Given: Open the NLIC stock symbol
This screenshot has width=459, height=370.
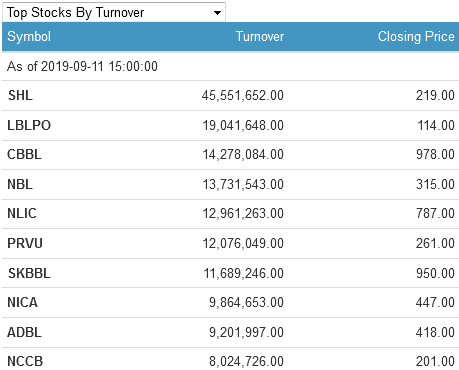Looking at the screenshot, I should (22, 213).
